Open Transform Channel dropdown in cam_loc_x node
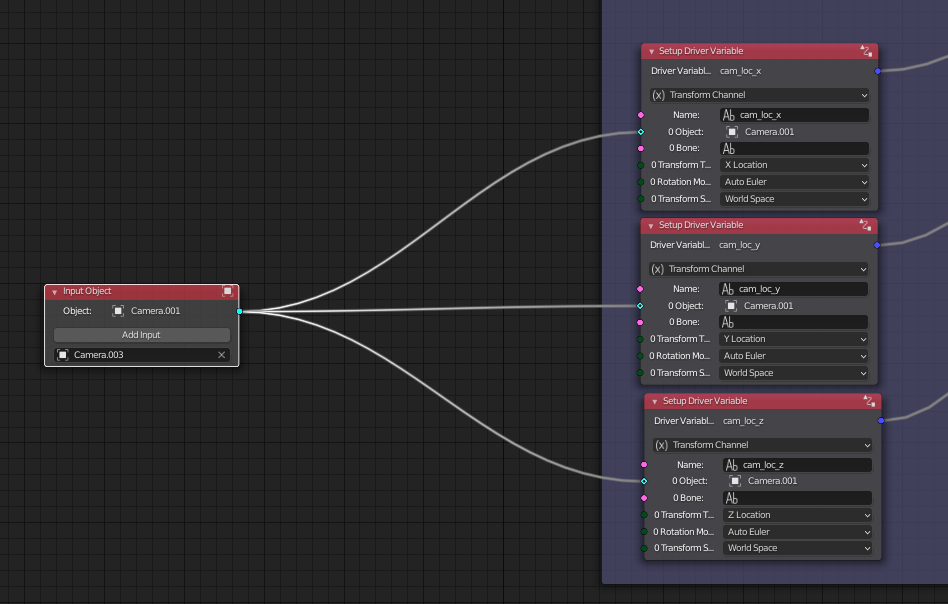The height and width of the screenshot is (604, 948). (x=760, y=95)
